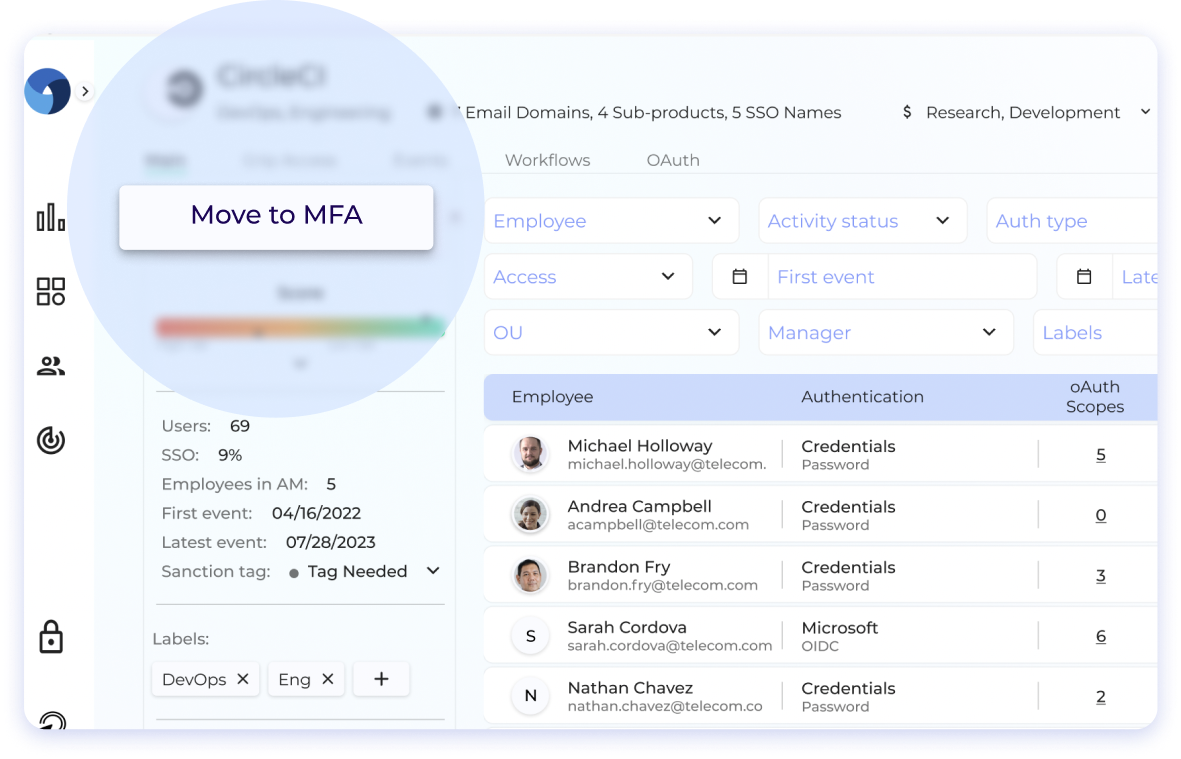Expand the sidebar with the chevron arrow

tap(85, 91)
